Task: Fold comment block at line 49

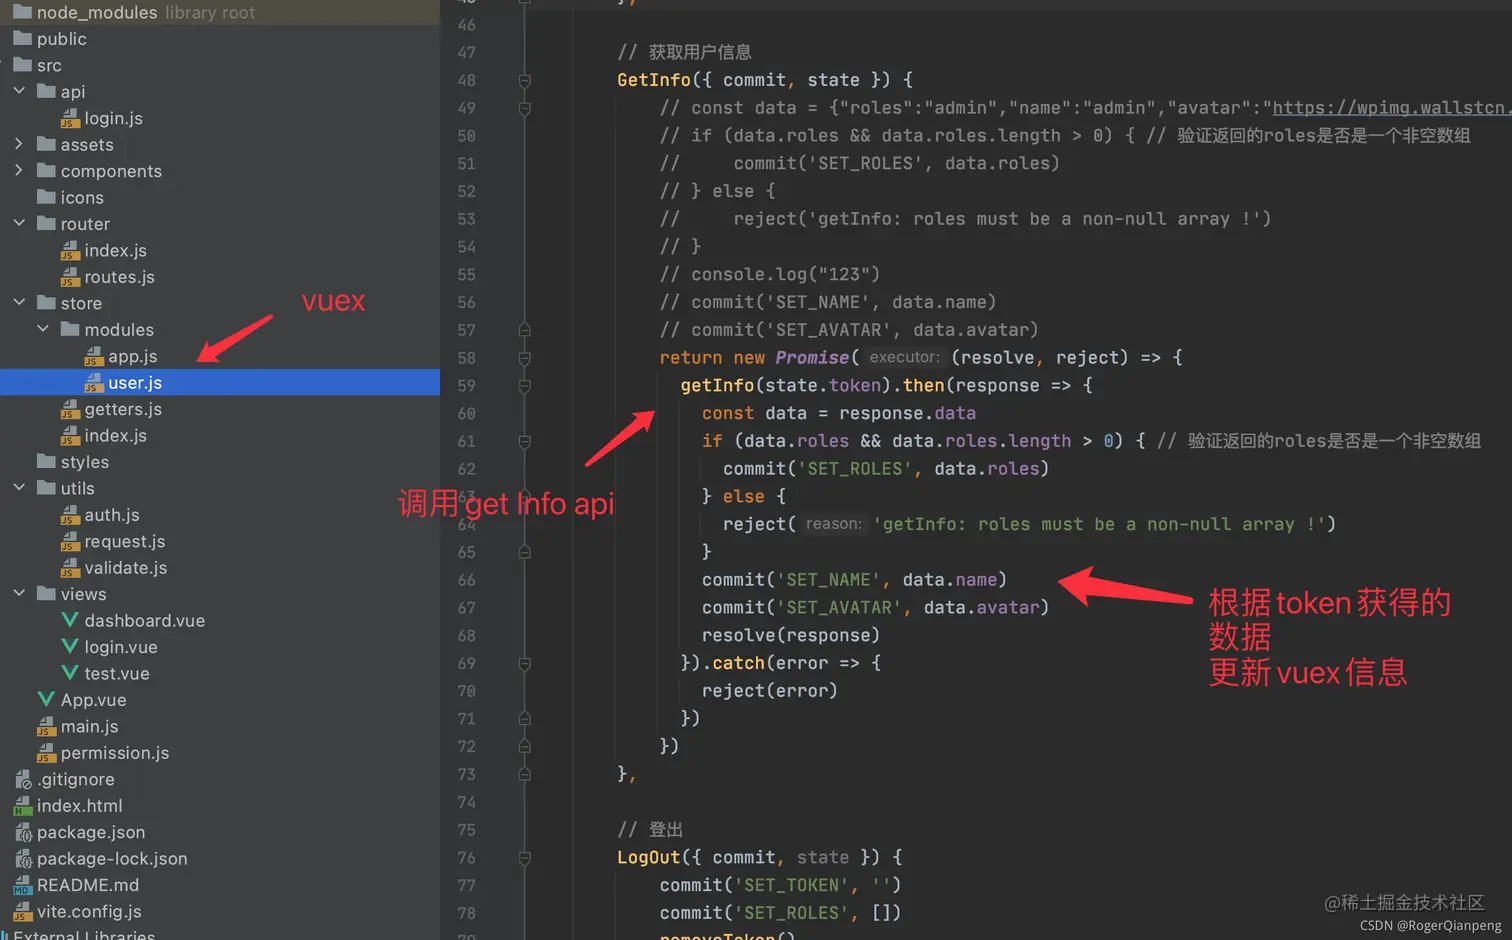Action: point(524,108)
